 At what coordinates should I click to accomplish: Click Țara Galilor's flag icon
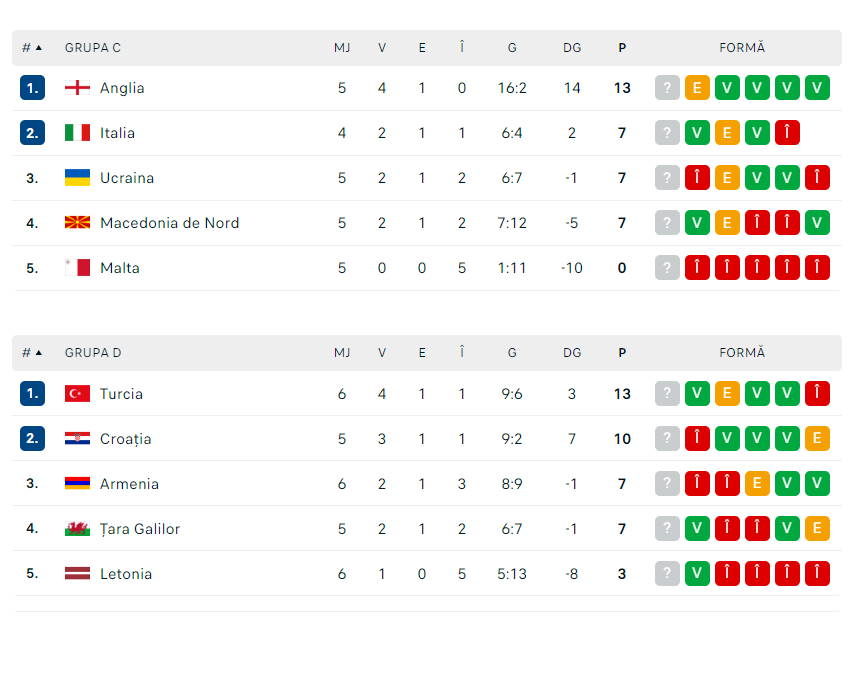[x=78, y=528]
